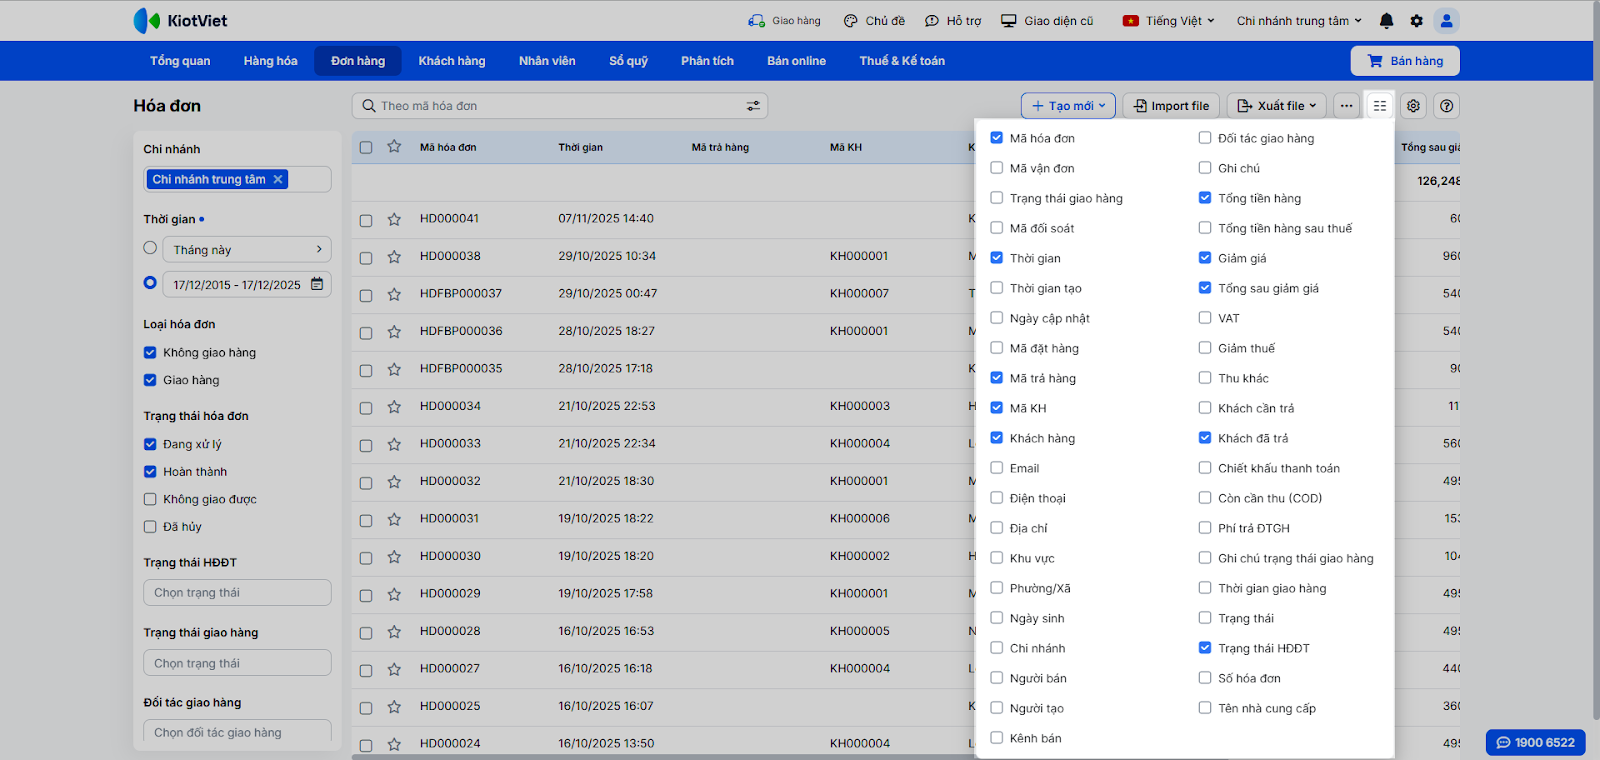Go to the Hàng hóa menu
The height and width of the screenshot is (760, 1600).
270,61
